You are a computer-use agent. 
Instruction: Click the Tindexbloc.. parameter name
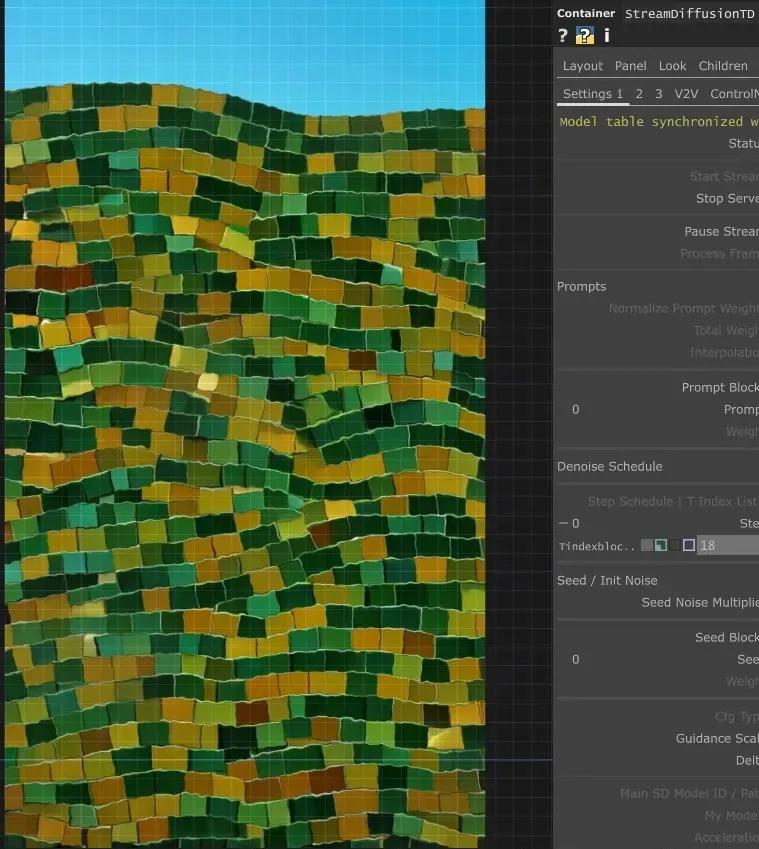click(x=597, y=546)
